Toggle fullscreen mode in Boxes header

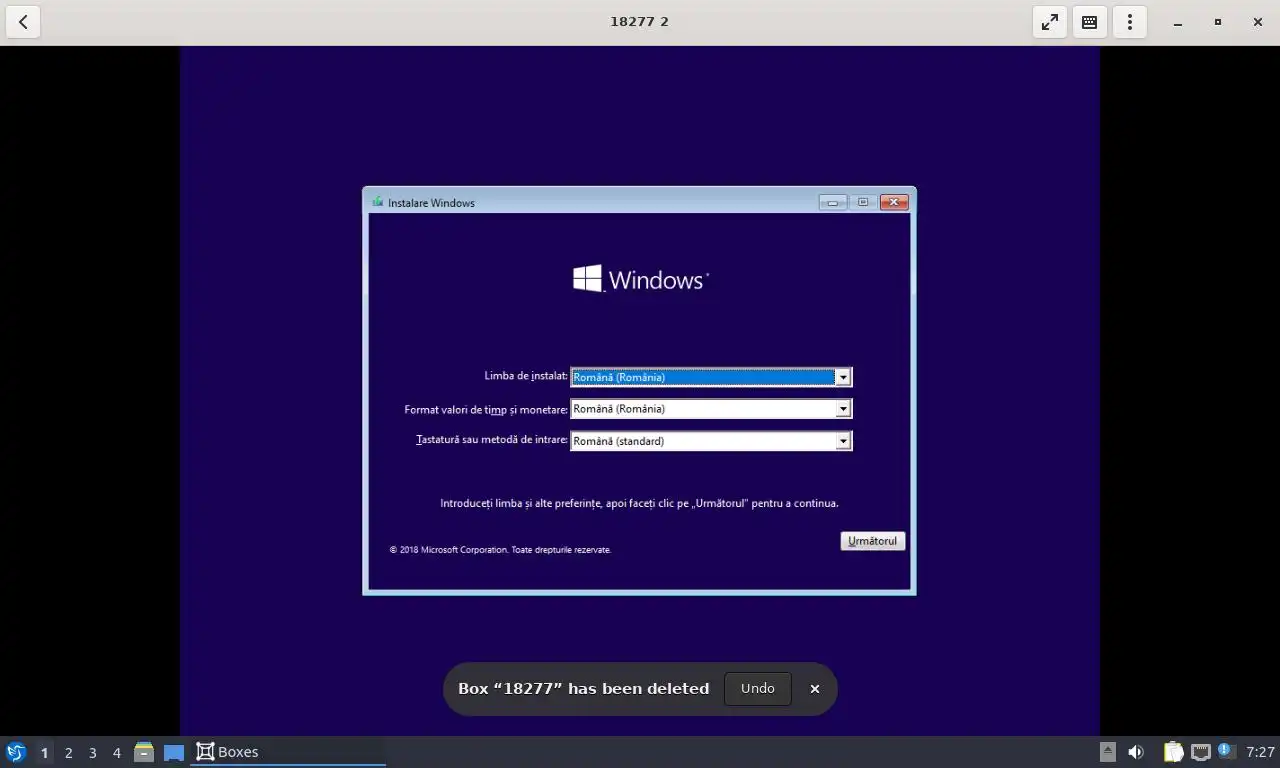coord(1050,22)
